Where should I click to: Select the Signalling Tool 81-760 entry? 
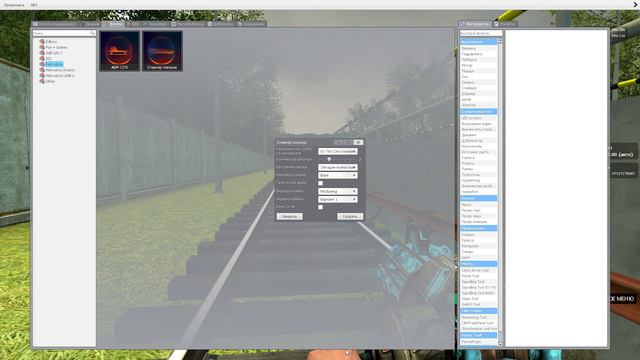click(x=478, y=287)
